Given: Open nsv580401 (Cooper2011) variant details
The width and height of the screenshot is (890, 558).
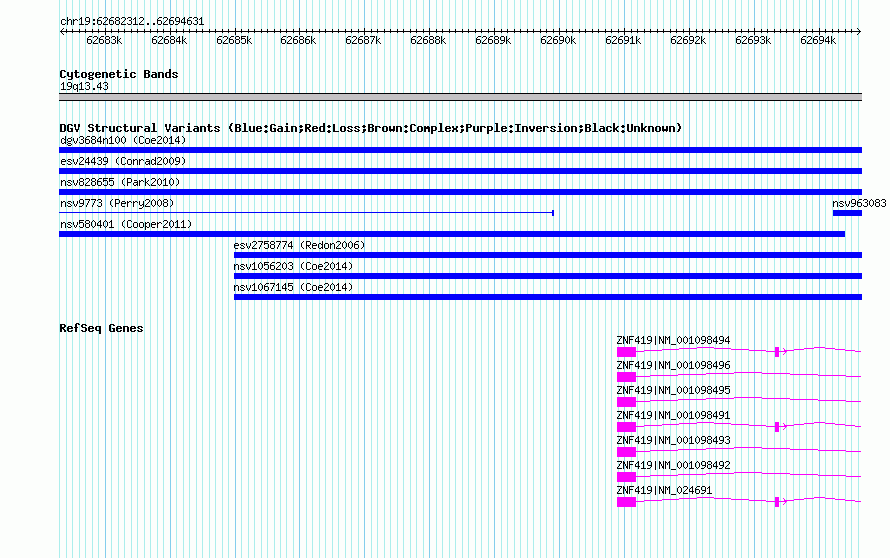Looking at the screenshot, I should (452, 234).
